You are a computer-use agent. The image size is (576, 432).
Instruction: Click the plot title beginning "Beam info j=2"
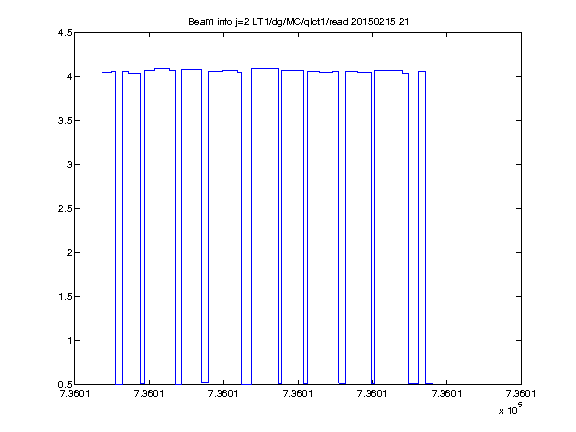click(x=299, y=22)
